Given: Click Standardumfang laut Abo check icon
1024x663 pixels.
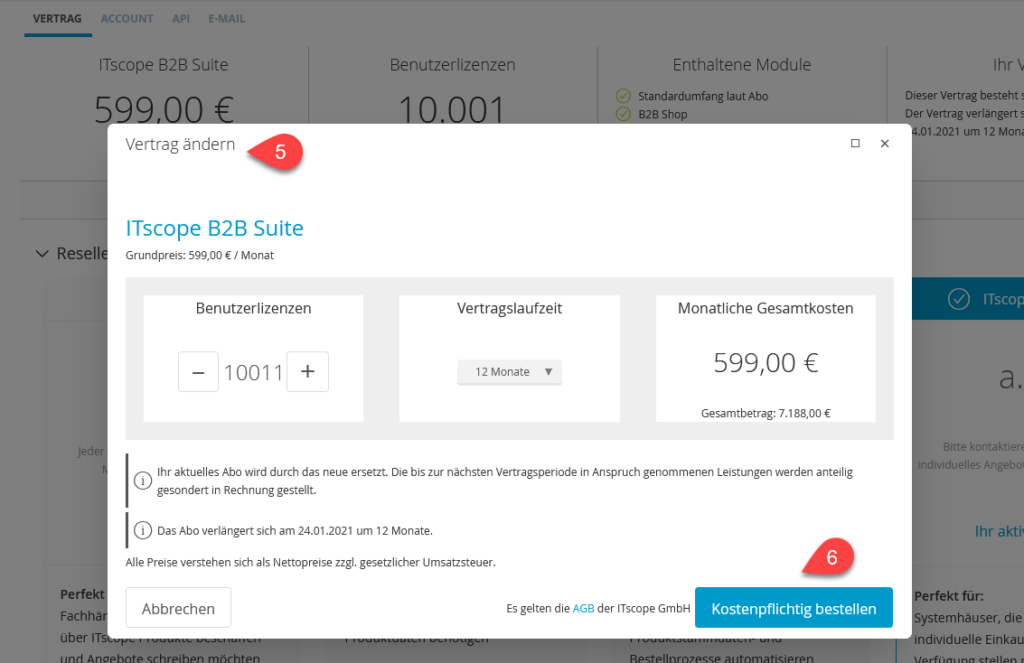Looking at the screenshot, I should [623, 96].
